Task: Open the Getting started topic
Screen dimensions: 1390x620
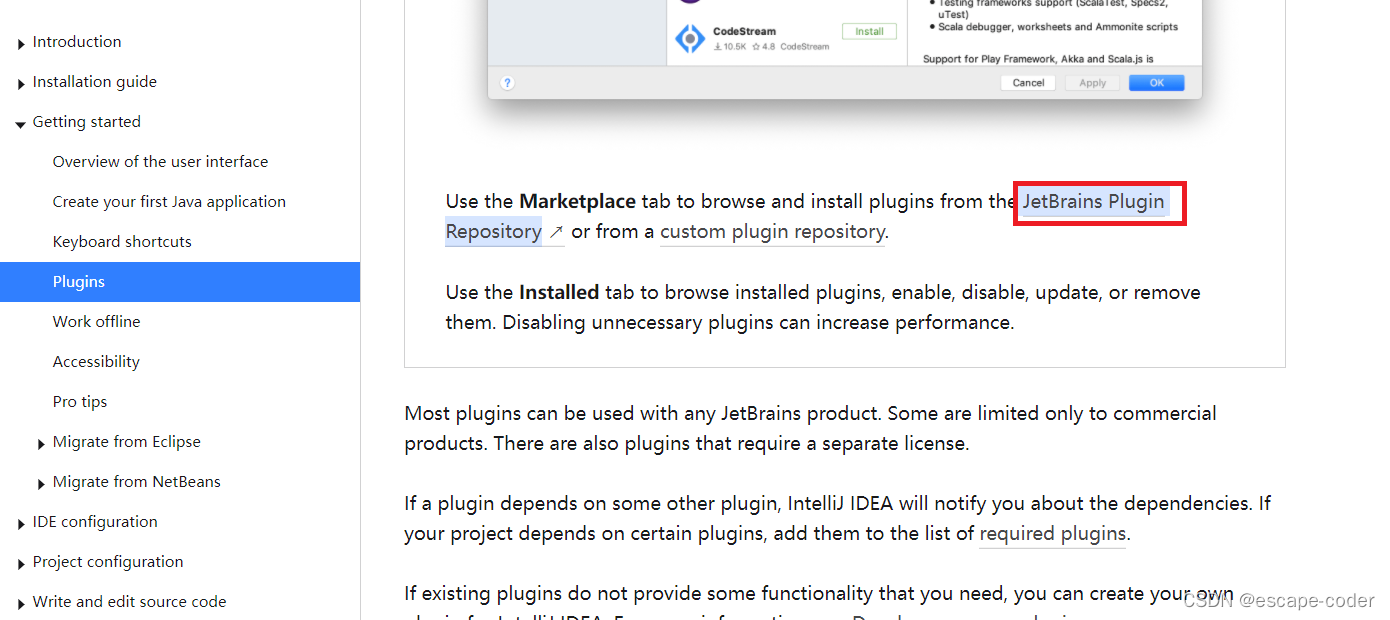Action: coord(87,121)
